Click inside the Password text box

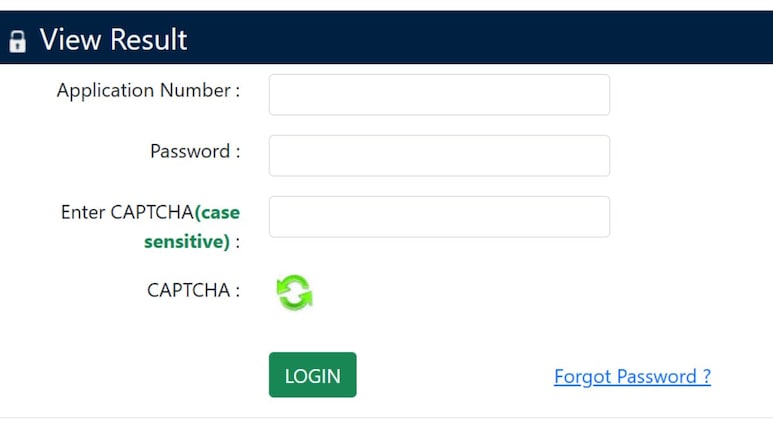click(439, 156)
